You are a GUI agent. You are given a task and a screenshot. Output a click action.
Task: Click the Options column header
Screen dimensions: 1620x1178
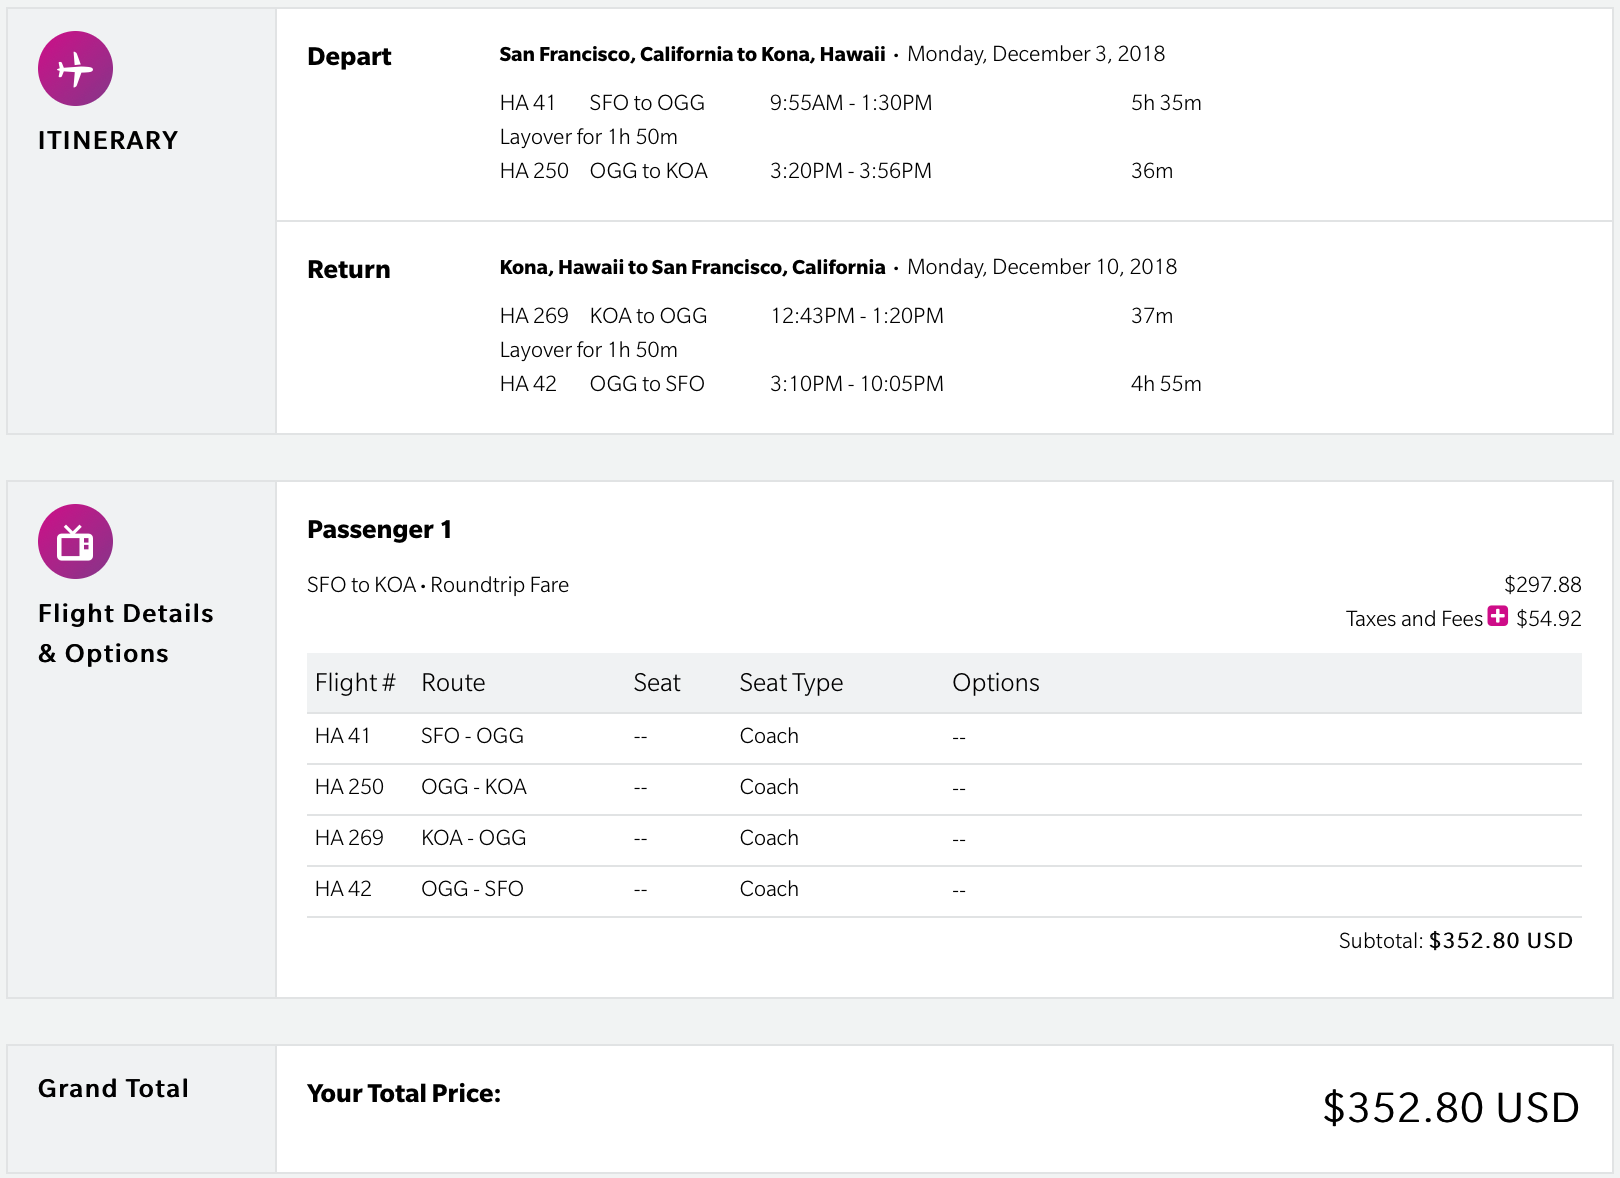pyautogui.click(x=996, y=683)
